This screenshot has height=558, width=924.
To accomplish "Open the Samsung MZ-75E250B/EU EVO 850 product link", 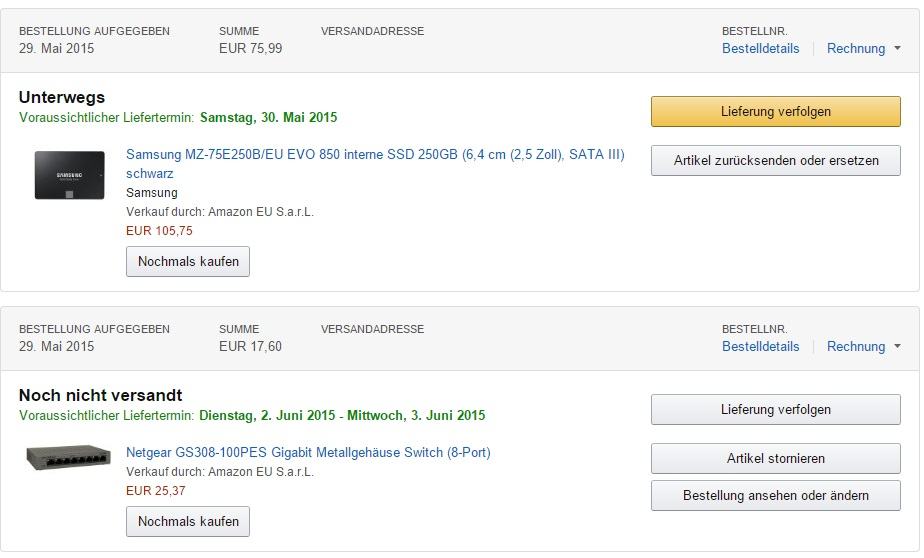I will coord(375,155).
